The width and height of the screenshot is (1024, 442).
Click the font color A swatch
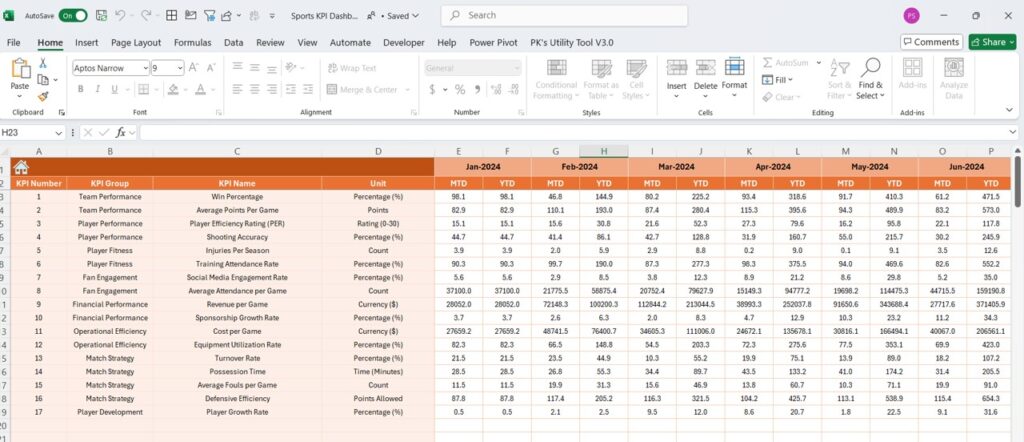point(201,89)
